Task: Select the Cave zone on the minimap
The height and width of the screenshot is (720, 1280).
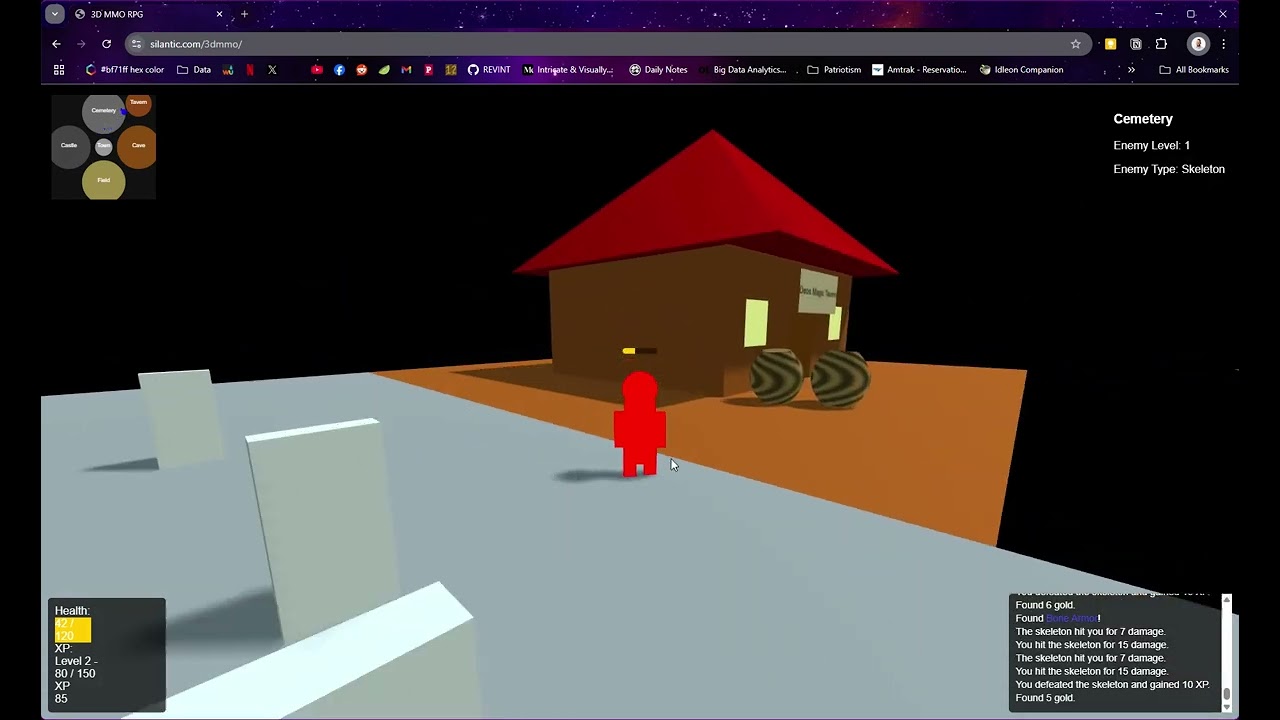Action: pos(138,146)
